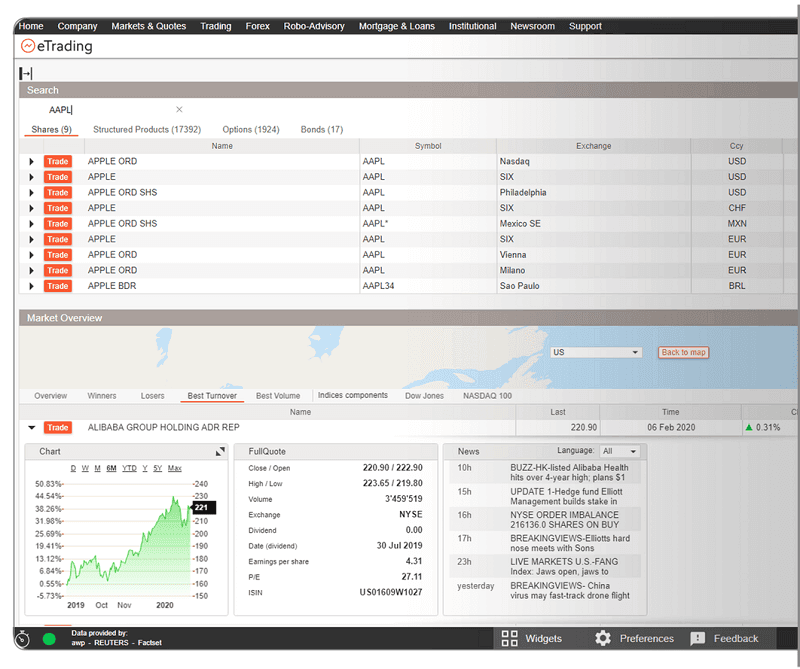Set chart range to YTD
Viewport: 800px width, 669px height.
(129, 468)
